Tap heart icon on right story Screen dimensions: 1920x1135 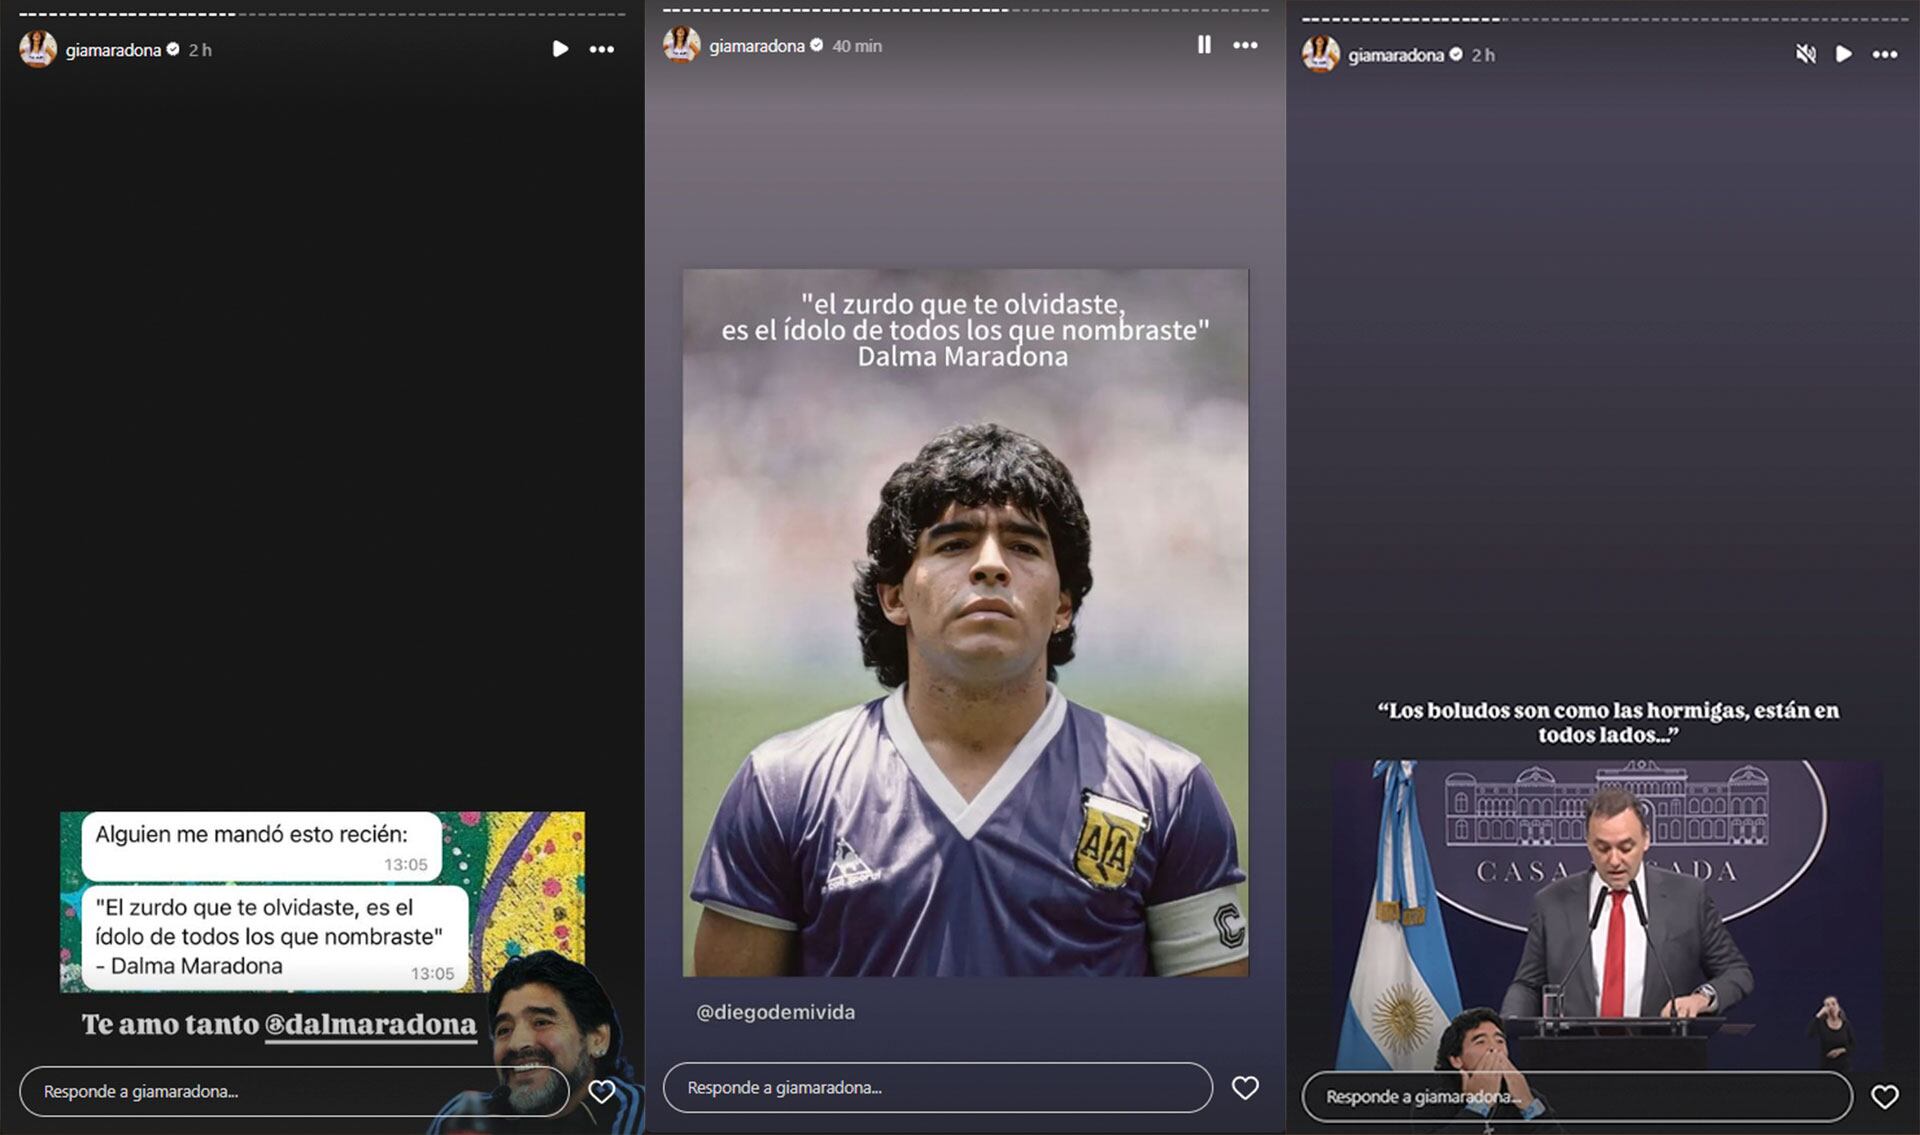(1885, 1096)
